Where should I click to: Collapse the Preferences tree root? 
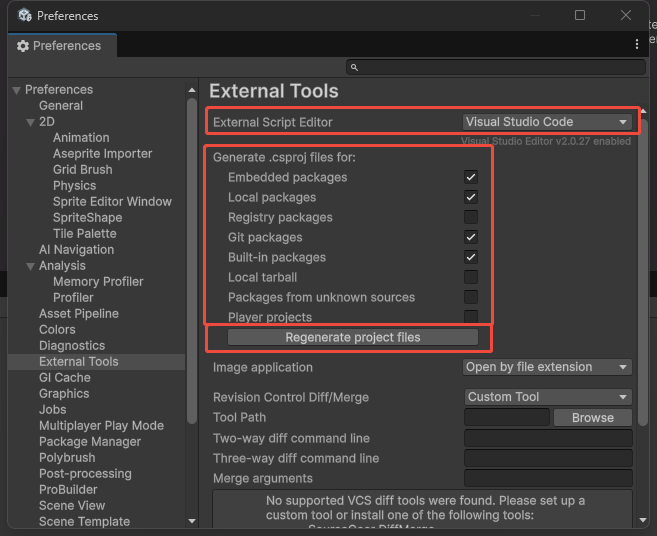click(x=17, y=90)
